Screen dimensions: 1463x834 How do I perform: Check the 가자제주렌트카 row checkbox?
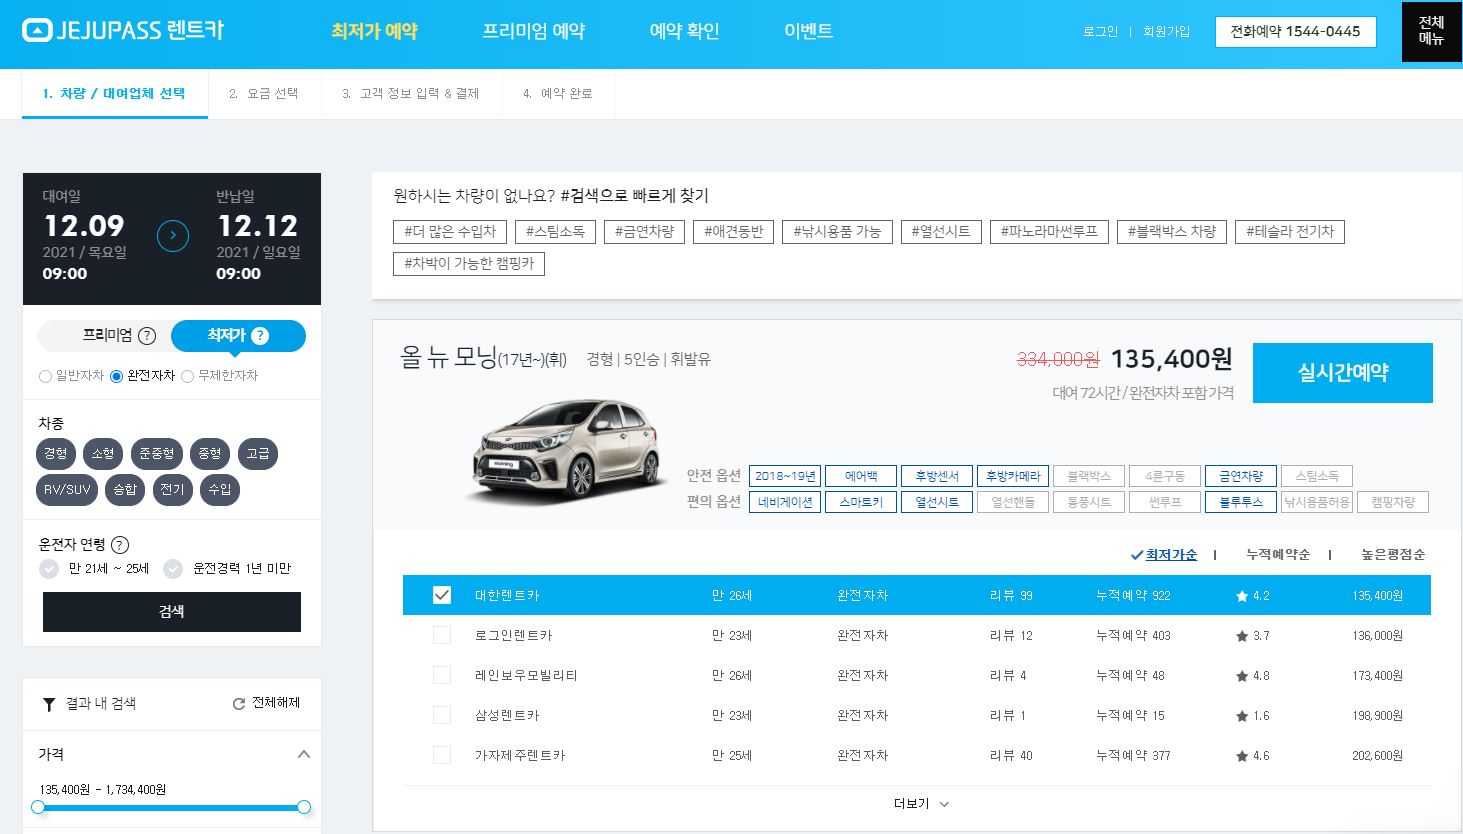point(442,755)
